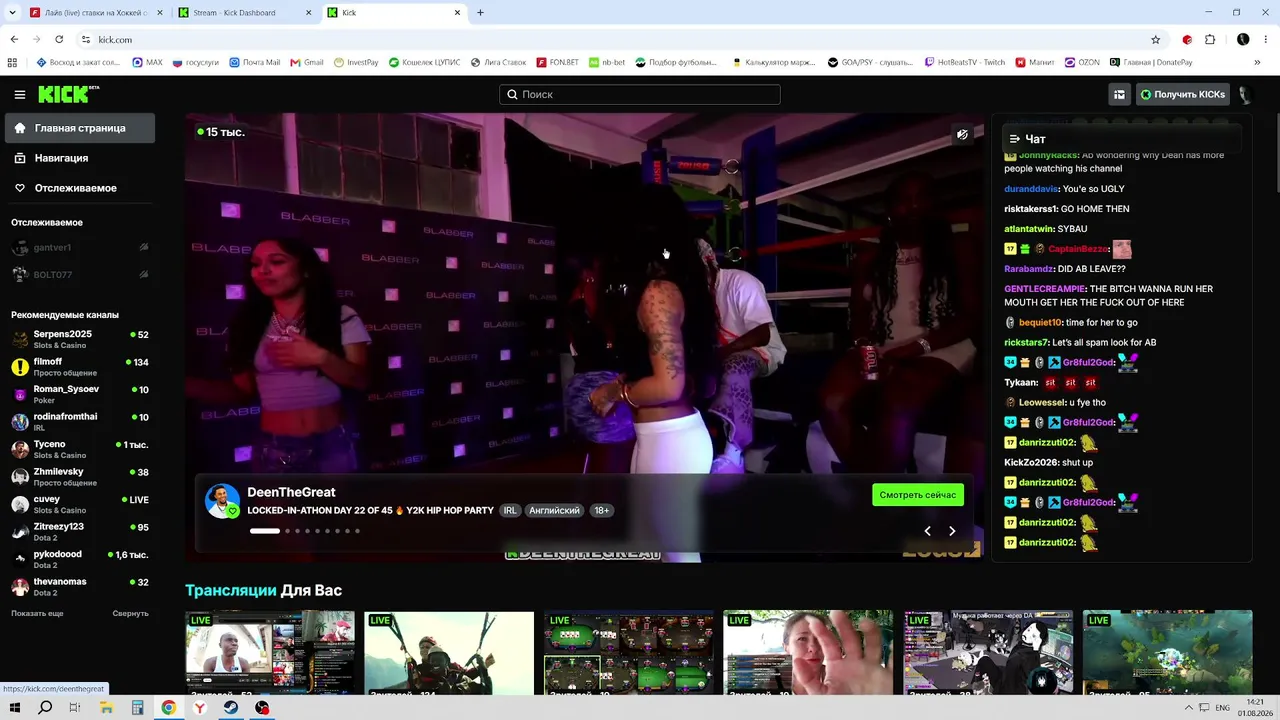
Task: Click the filmoff channel avatar
Action: click(20, 367)
